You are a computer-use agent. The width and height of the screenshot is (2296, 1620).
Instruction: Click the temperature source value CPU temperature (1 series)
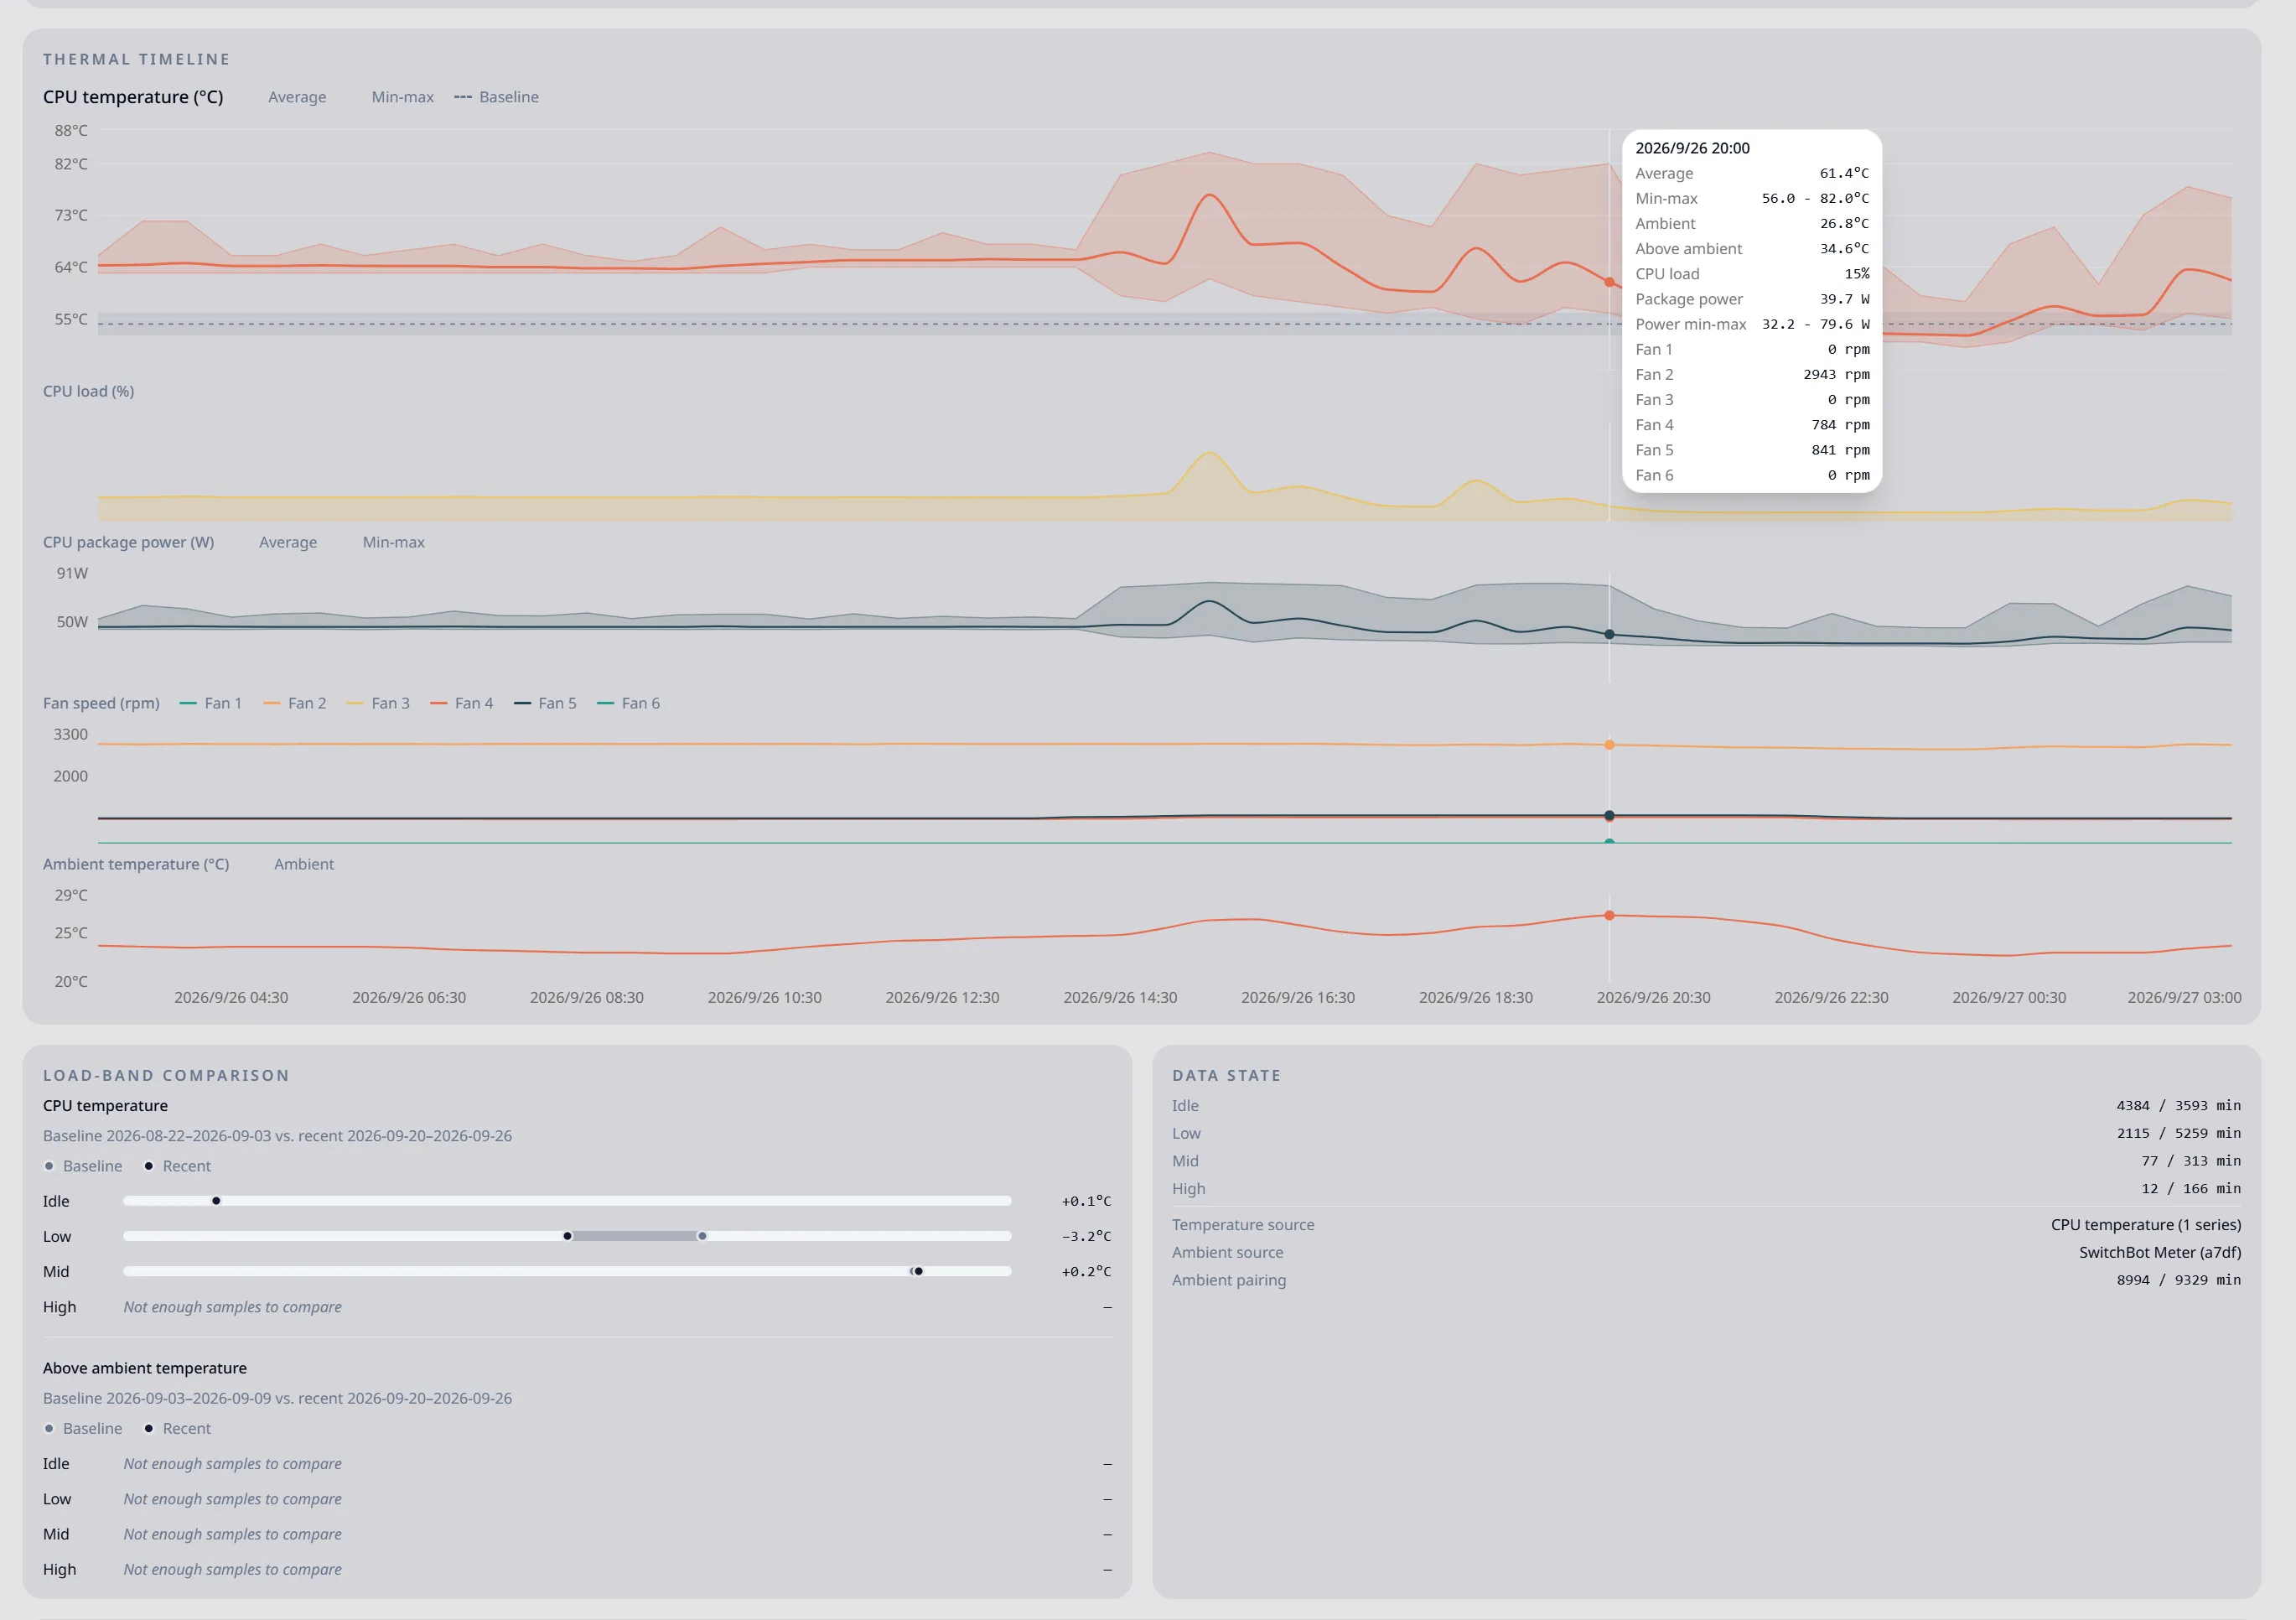point(2146,1225)
